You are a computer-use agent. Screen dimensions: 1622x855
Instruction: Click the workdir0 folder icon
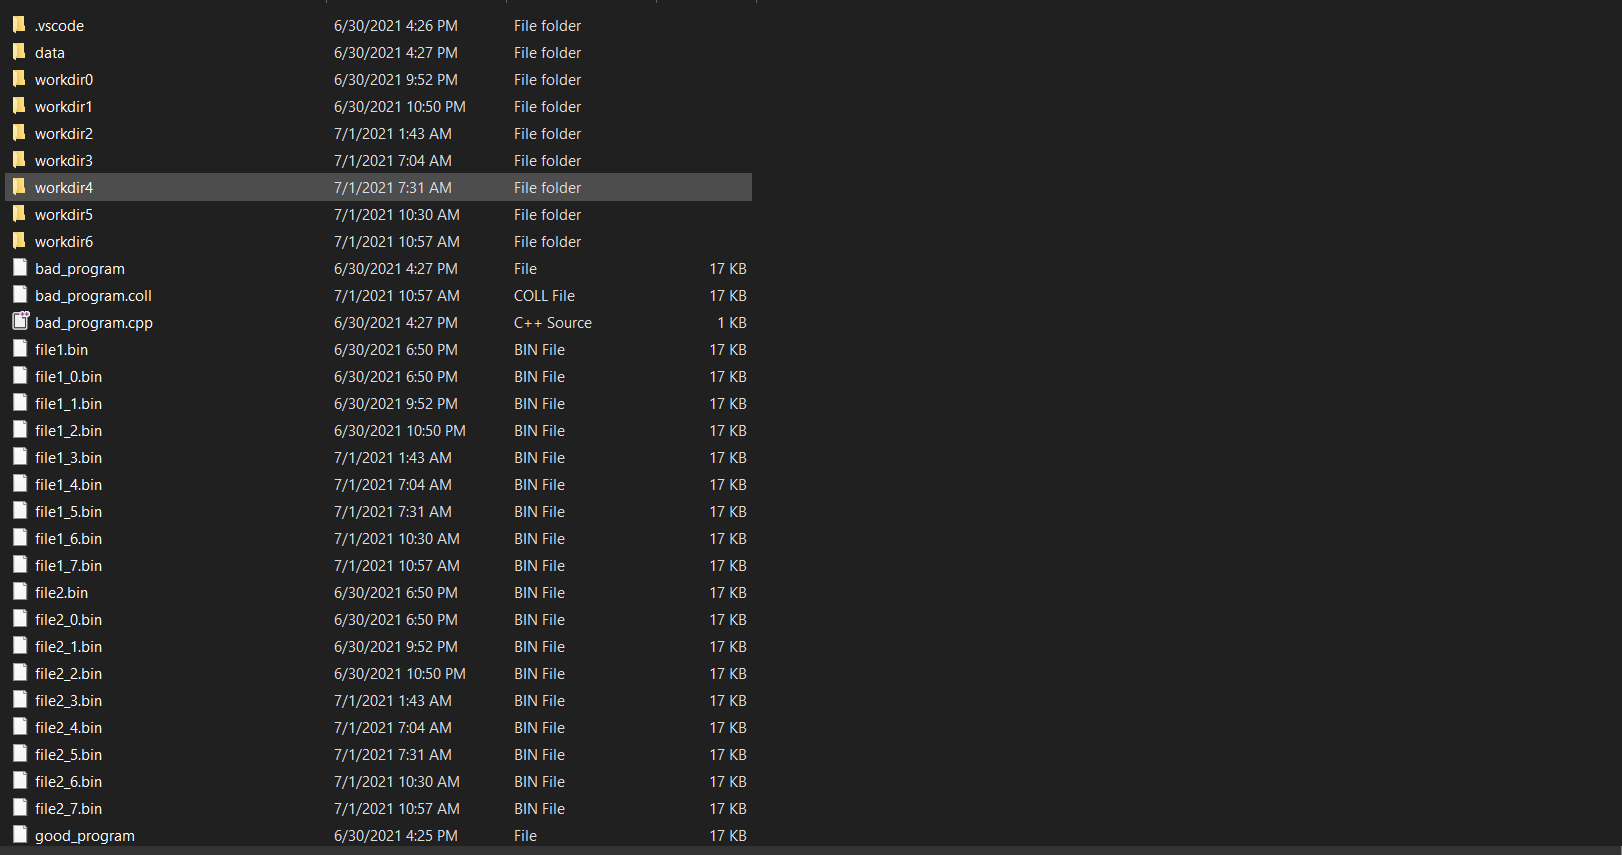point(19,78)
